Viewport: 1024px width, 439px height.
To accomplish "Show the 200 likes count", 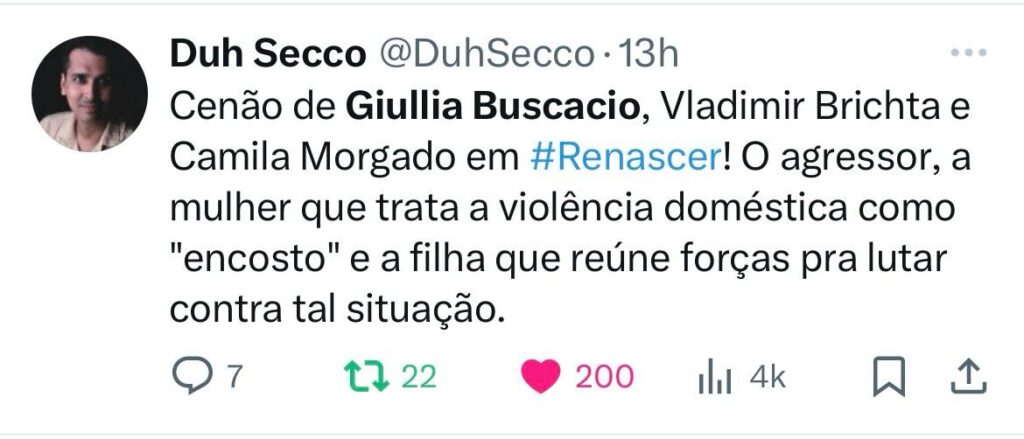I will (x=604, y=377).
